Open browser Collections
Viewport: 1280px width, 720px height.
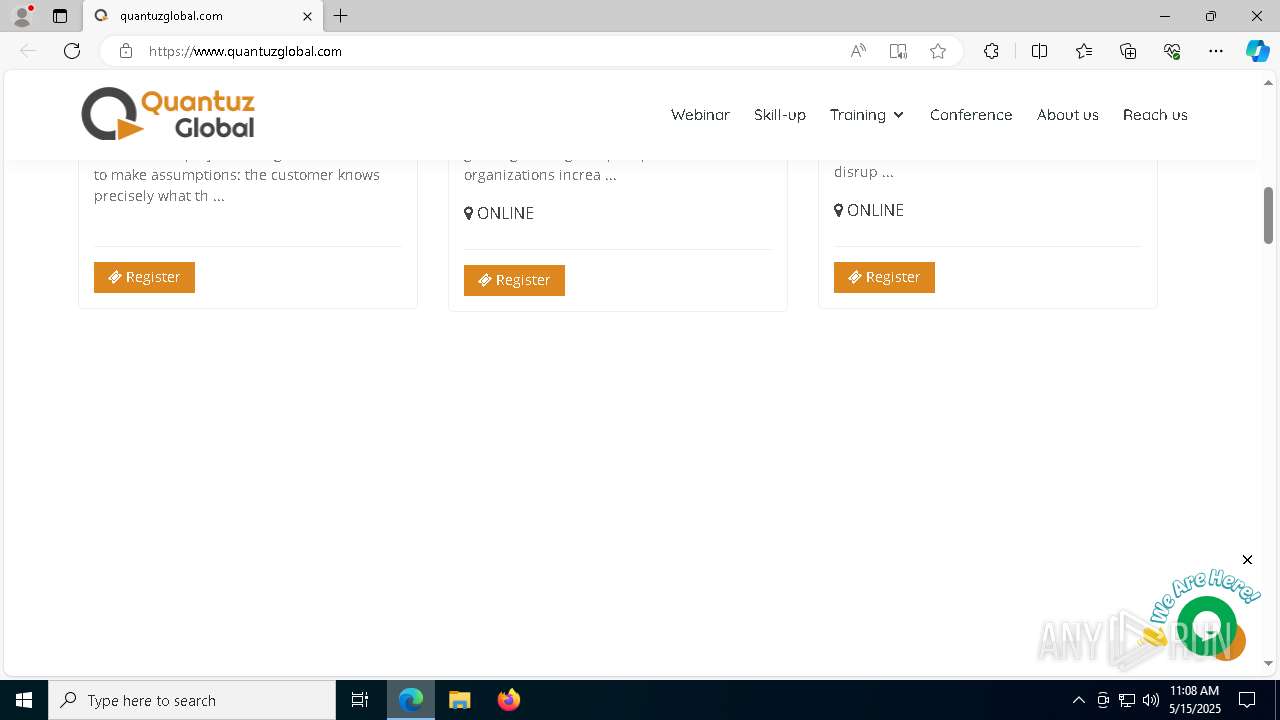(x=1128, y=51)
